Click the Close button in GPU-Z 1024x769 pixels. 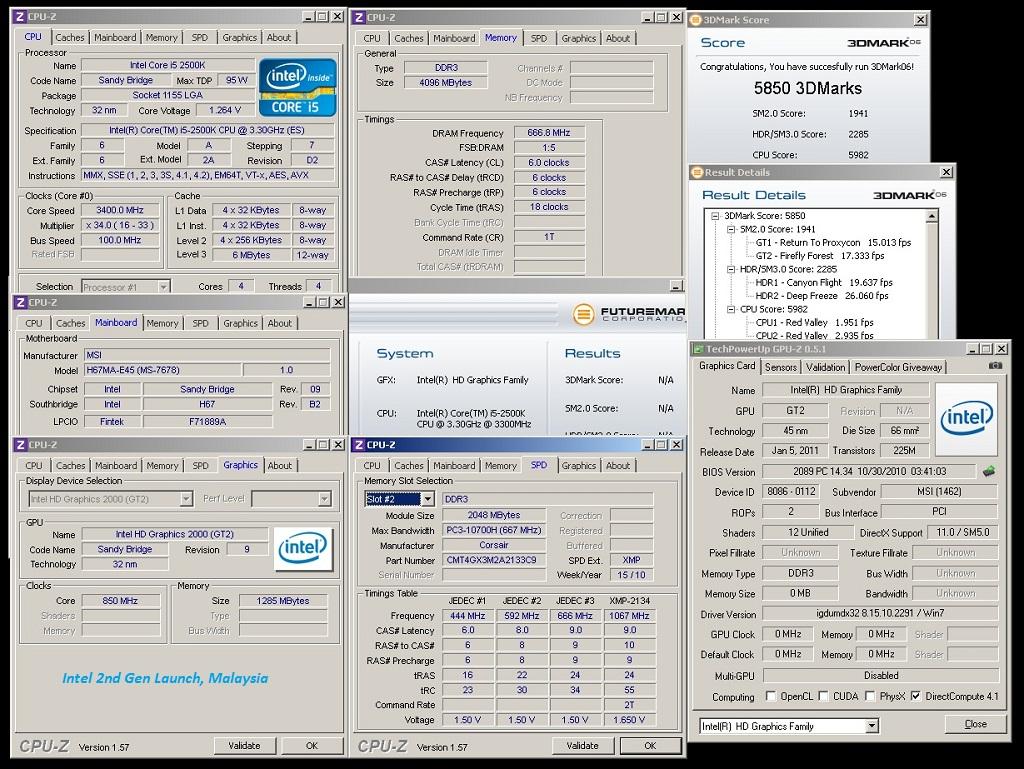(975, 724)
